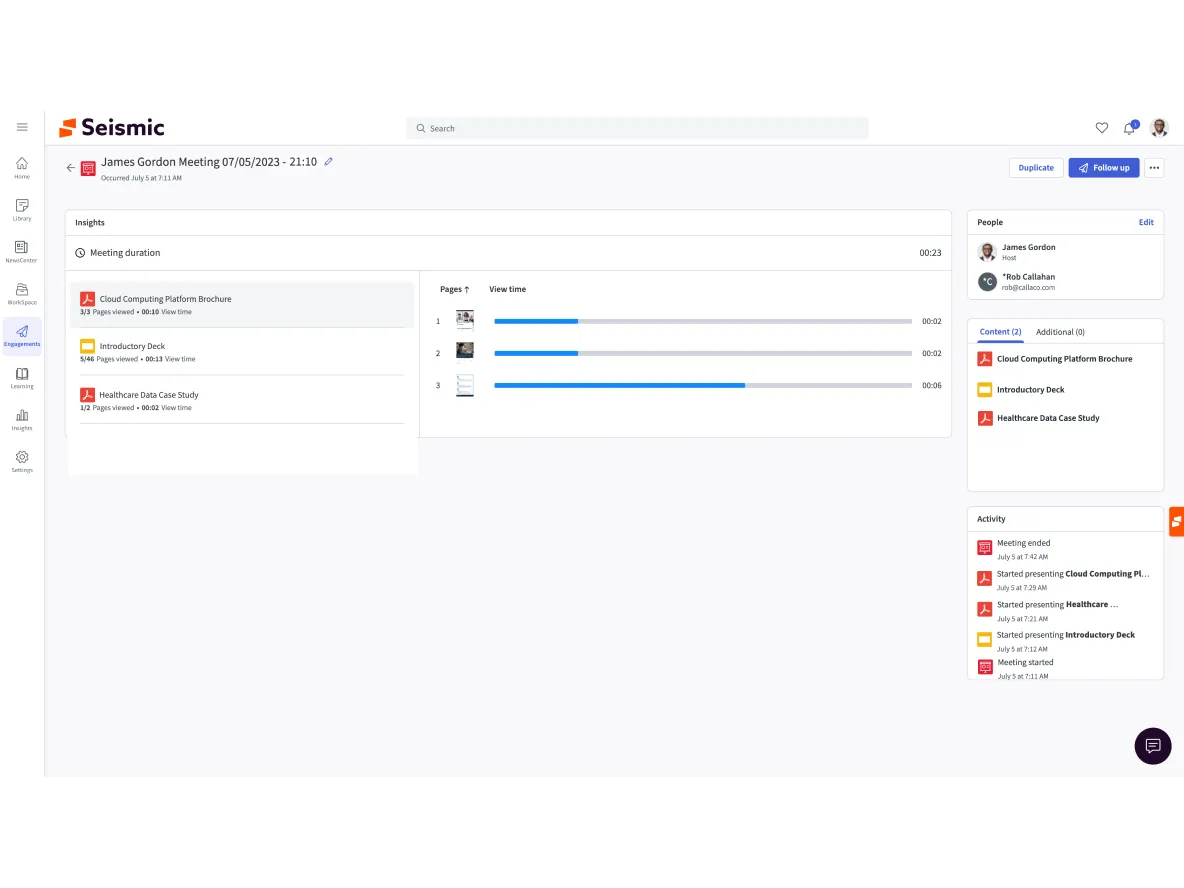1184x888 pixels.
Task: Click the back arrow beside meeting title
Action: coord(70,168)
